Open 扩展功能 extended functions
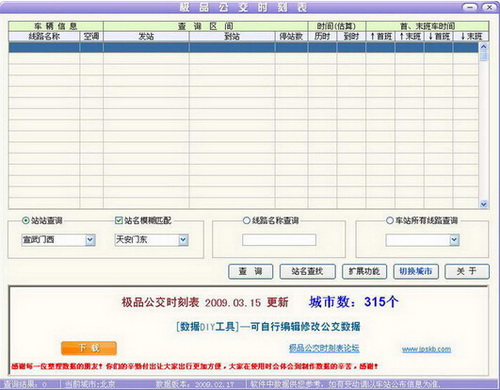The width and height of the screenshot is (500, 390). [364, 272]
